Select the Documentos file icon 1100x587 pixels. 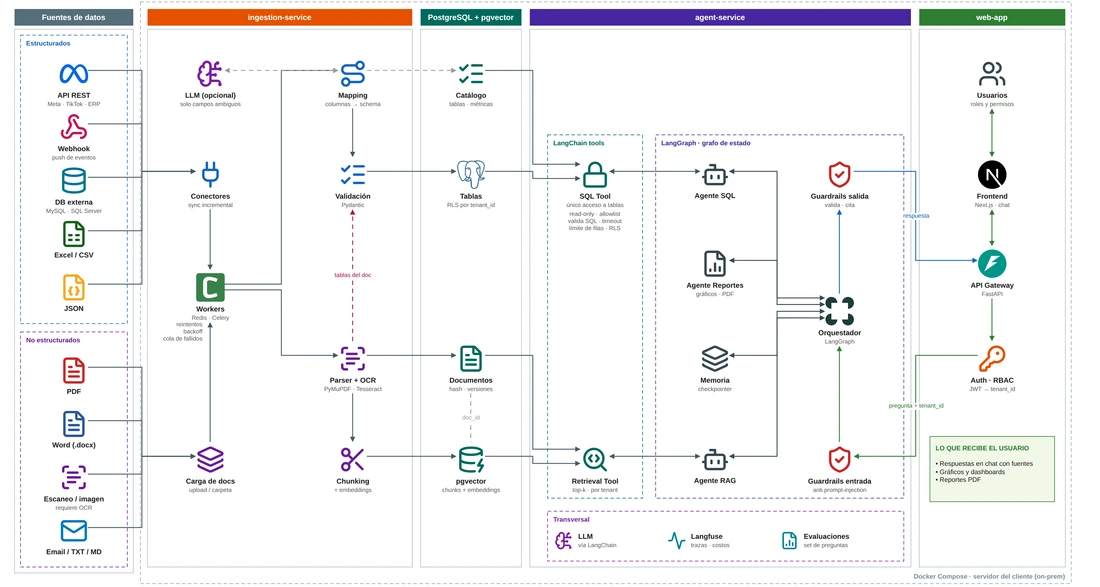pyautogui.click(x=471, y=358)
